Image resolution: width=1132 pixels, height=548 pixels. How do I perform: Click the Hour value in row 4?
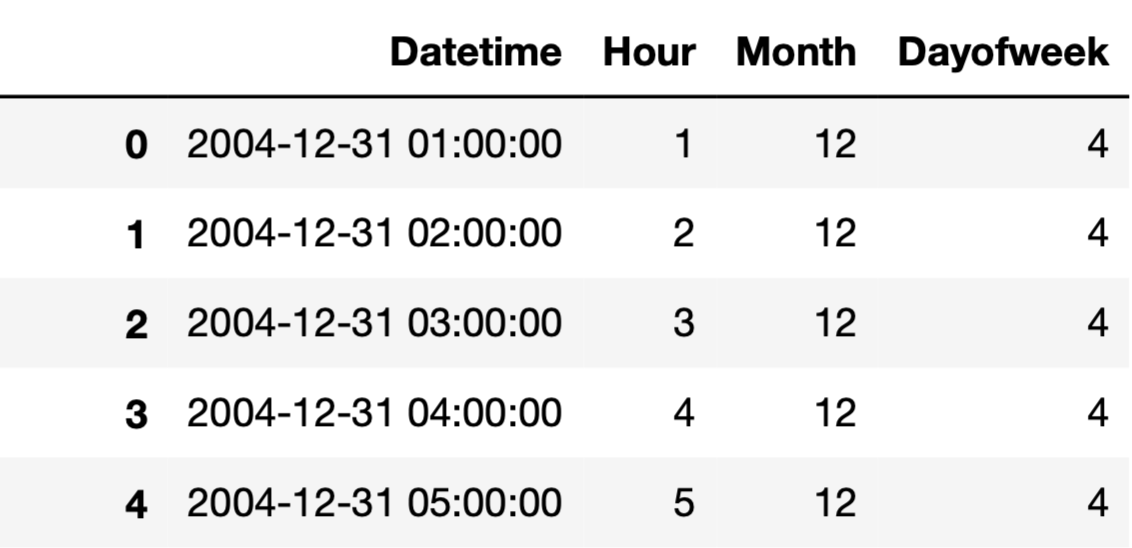click(683, 502)
